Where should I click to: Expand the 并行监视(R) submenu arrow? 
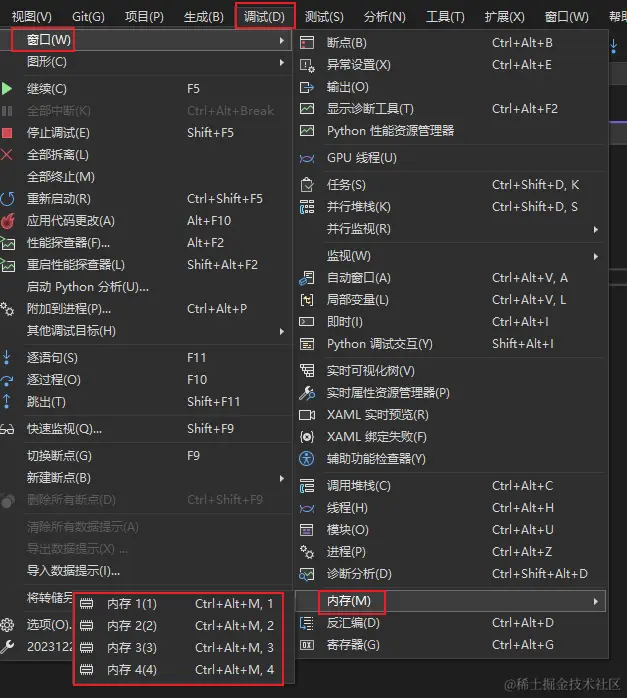coord(595,229)
